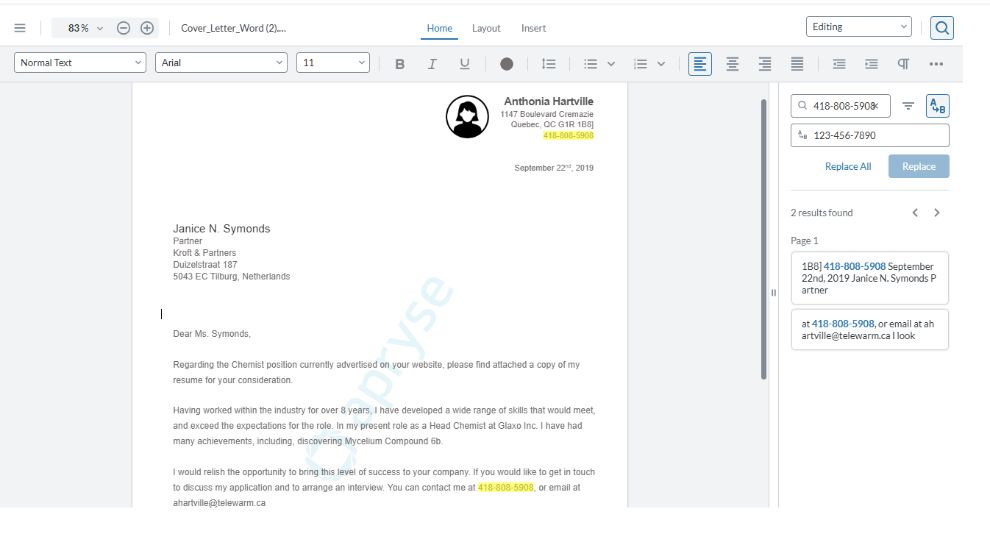Viewport: 990px width, 540px height.
Task: Click the file name Cover_Letter_Word (2)
Action: click(x=234, y=28)
